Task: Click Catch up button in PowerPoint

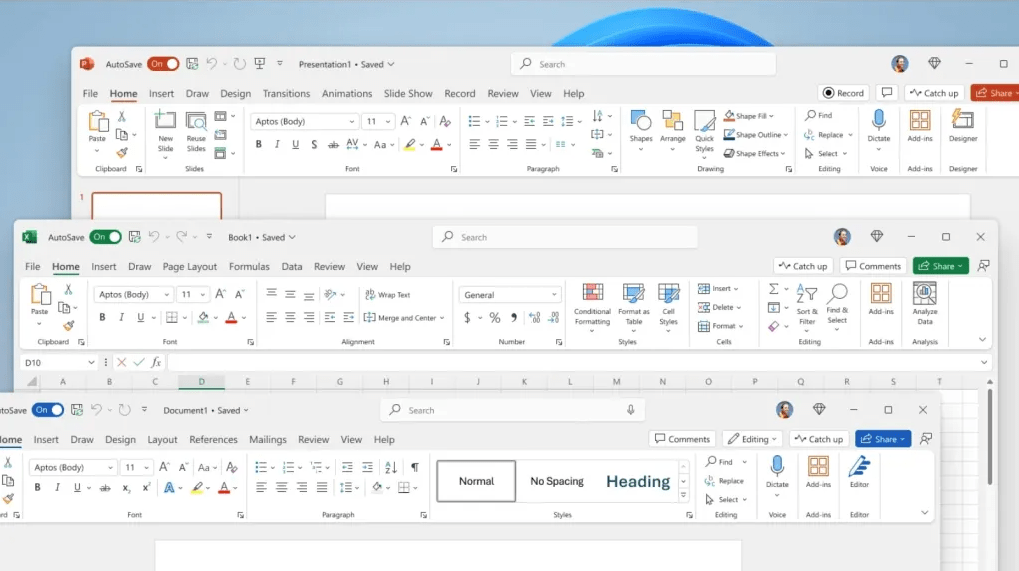Action: [x=933, y=93]
